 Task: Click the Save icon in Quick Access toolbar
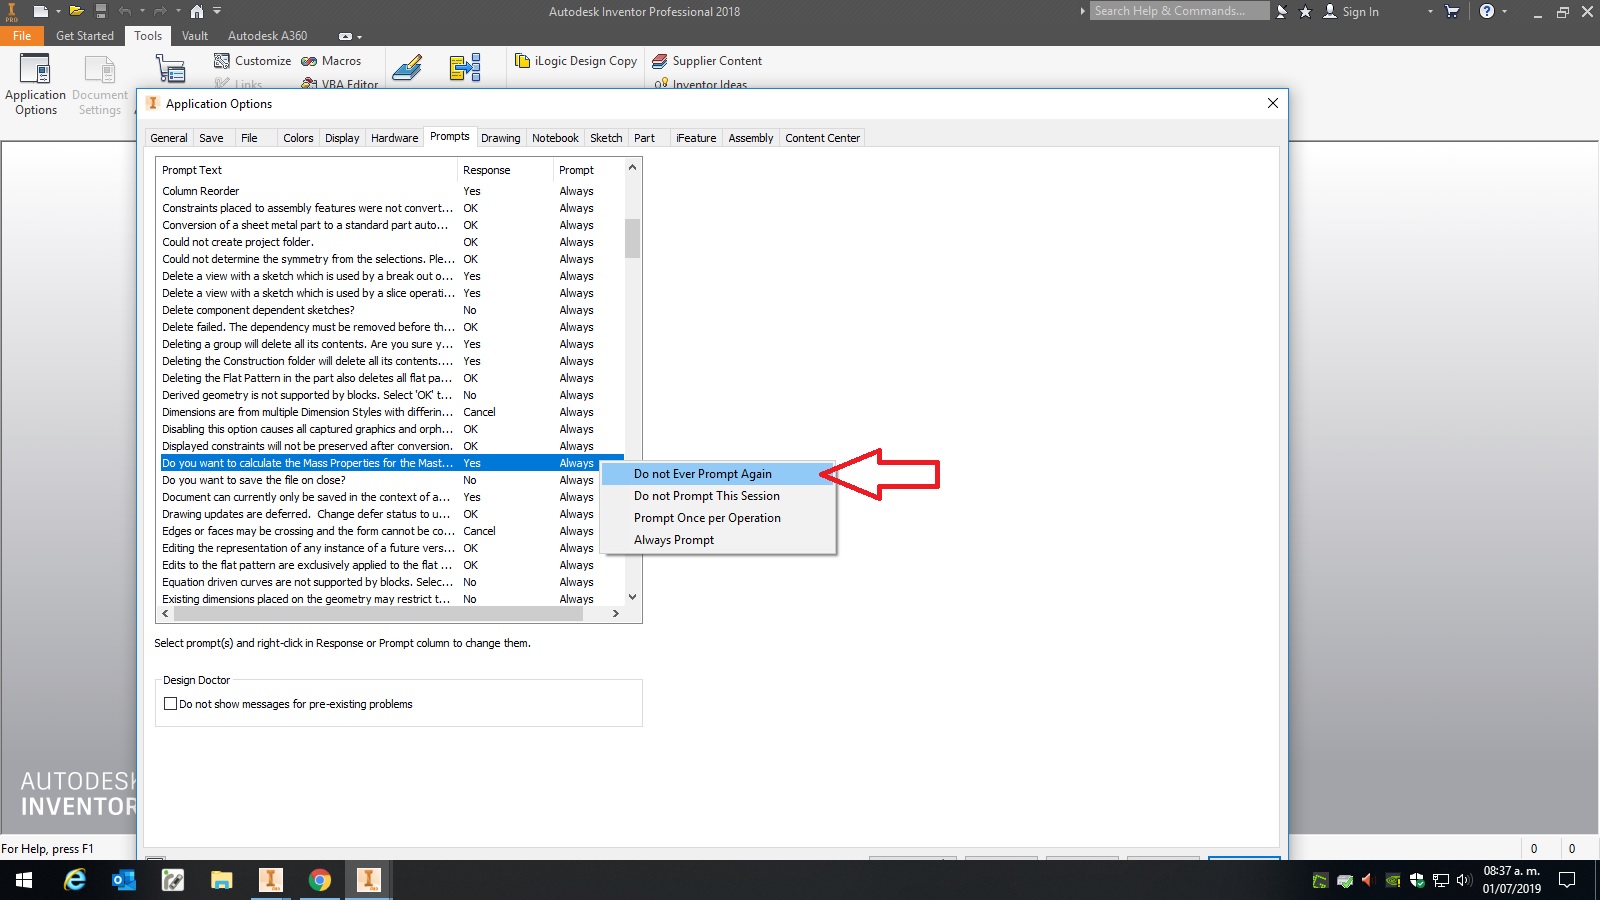coord(99,11)
